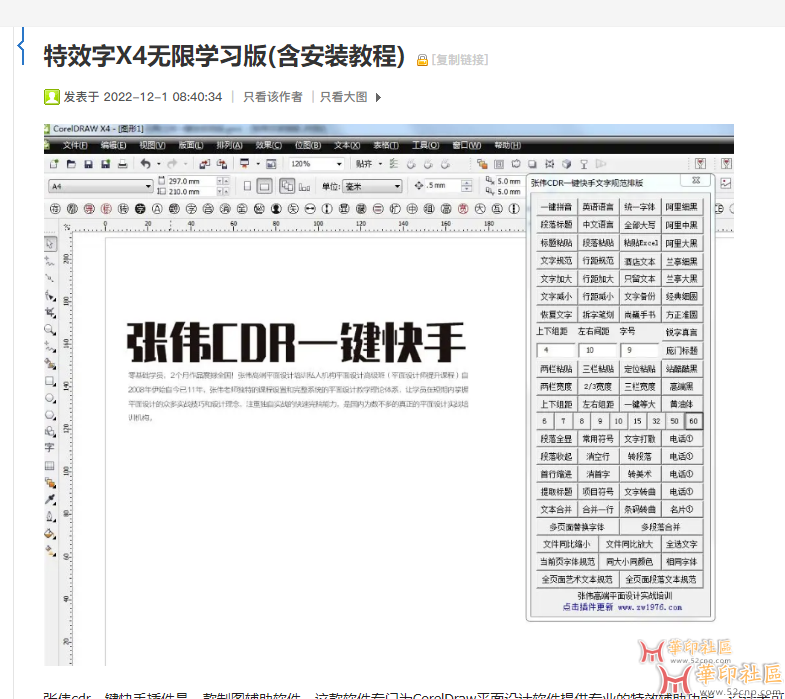Select font size 15 button in plugin panel
This screenshot has width=785, height=699.
[637, 421]
